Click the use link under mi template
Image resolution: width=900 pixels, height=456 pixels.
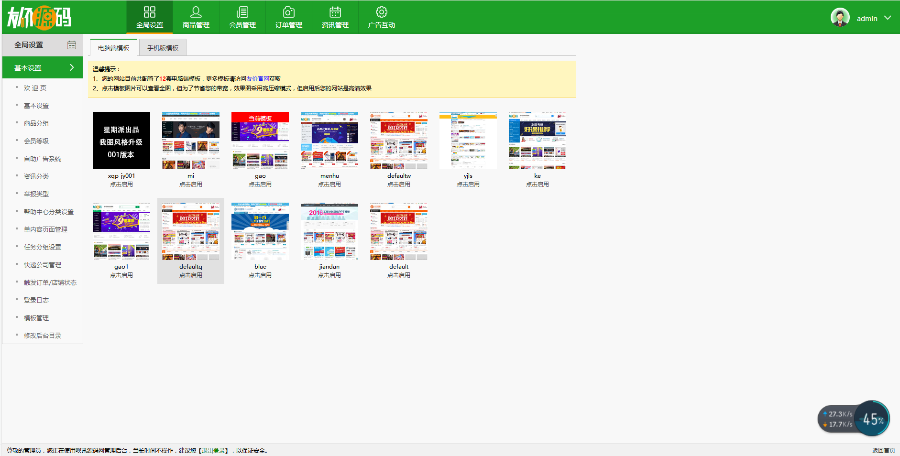190,184
